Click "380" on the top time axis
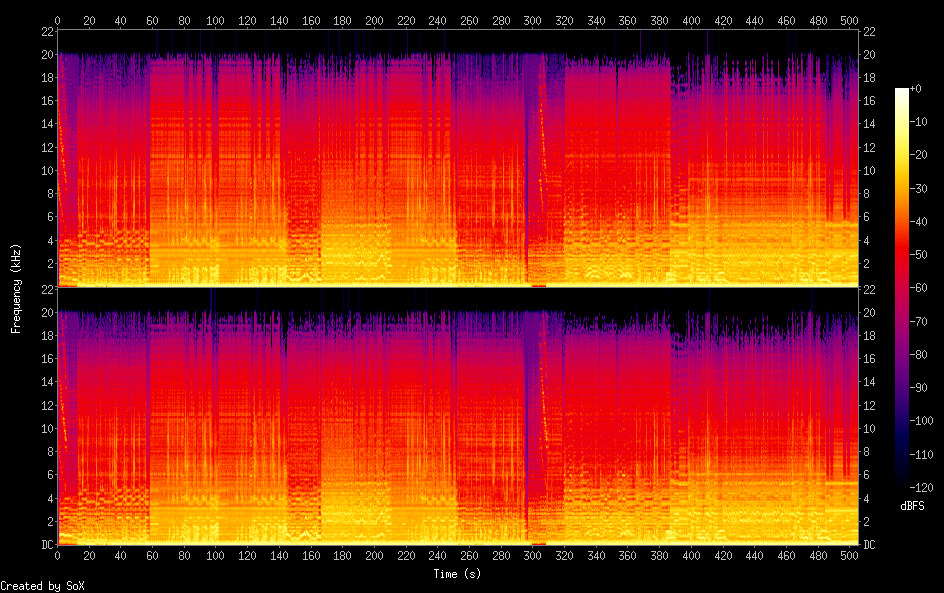Screen dimensions: 944x593 659,20
